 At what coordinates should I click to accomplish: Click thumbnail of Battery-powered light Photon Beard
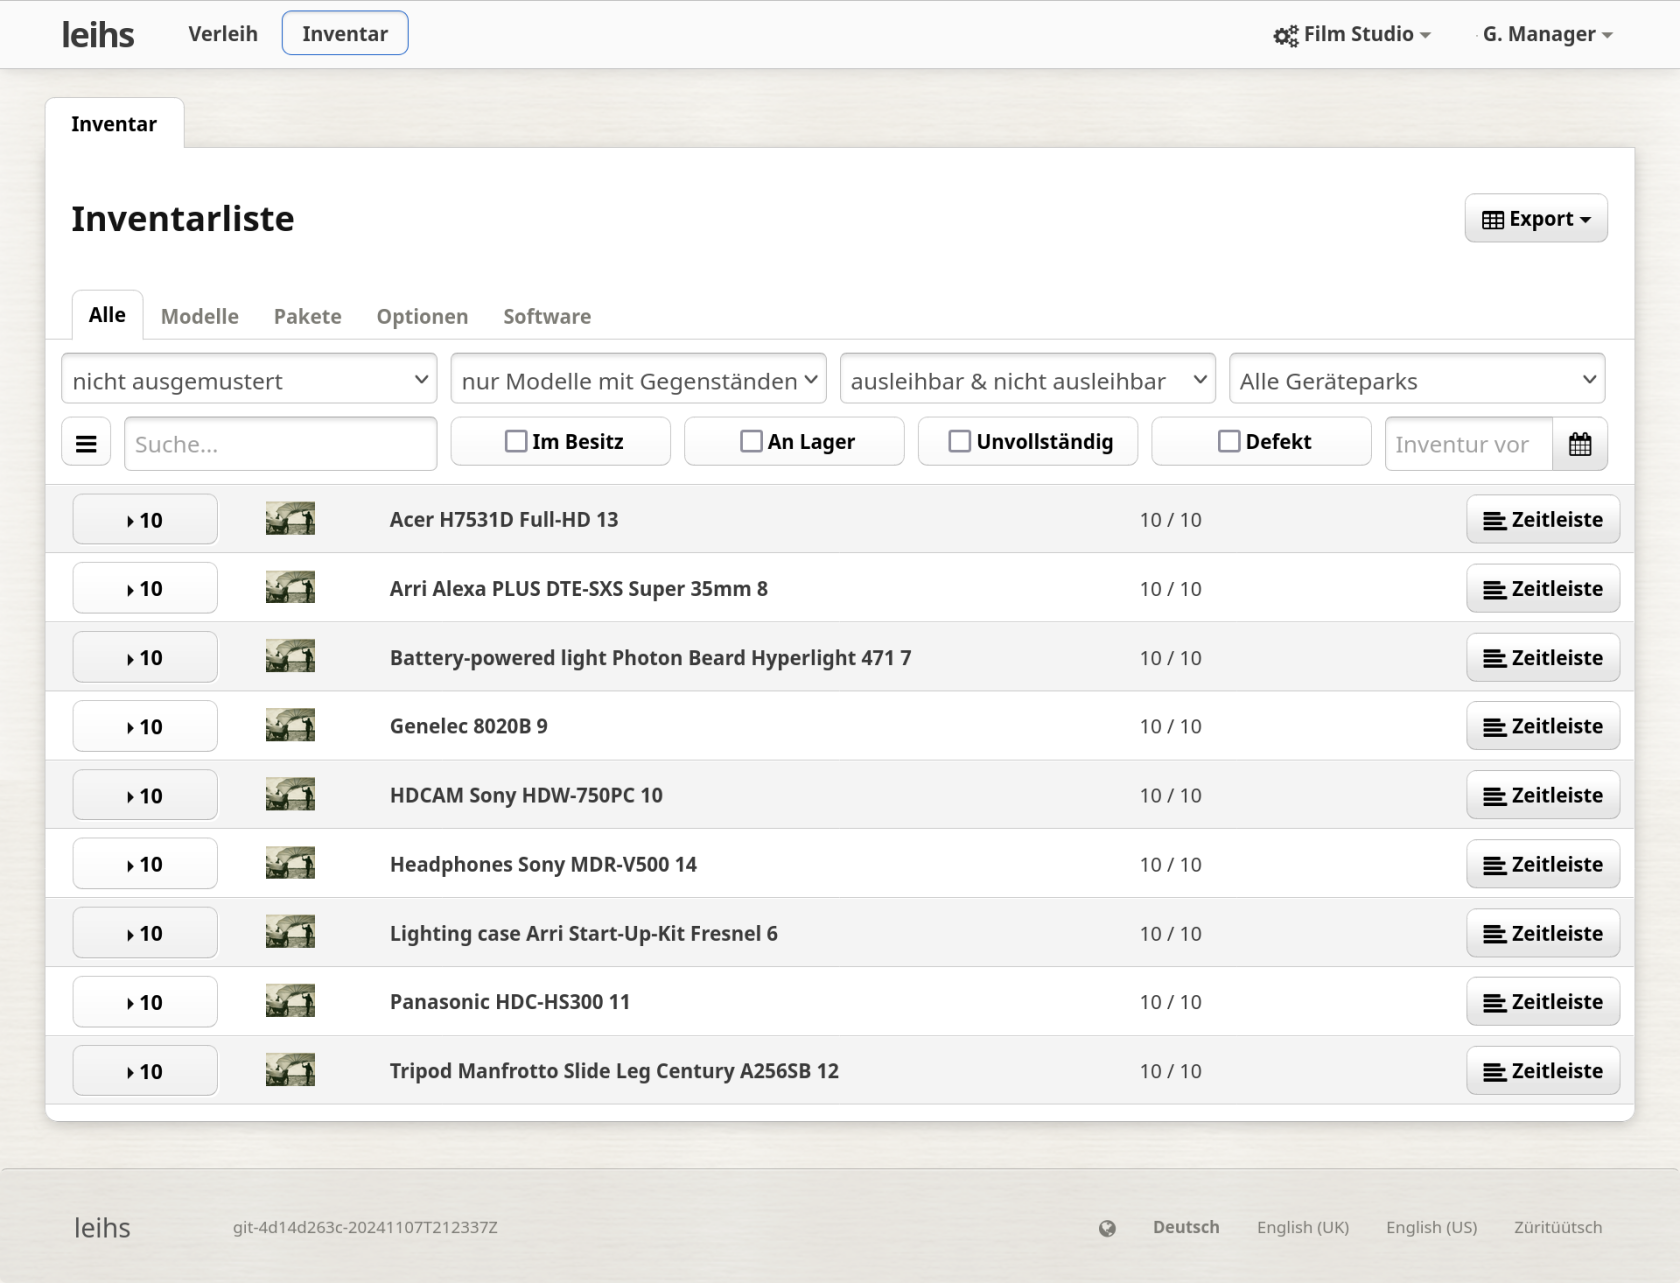pyautogui.click(x=290, y=657)
